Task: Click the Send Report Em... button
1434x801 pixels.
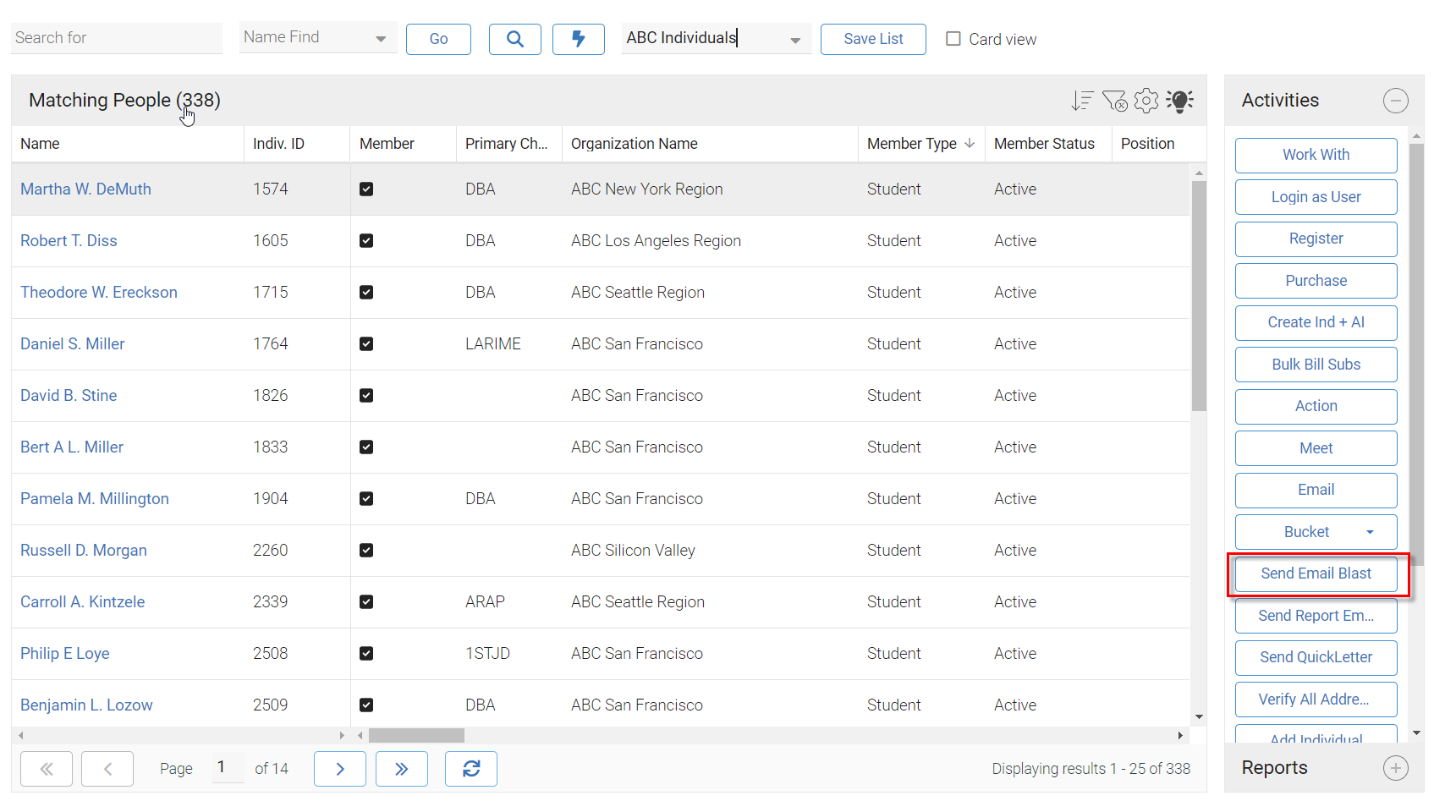Action: tap(1316, 616)
